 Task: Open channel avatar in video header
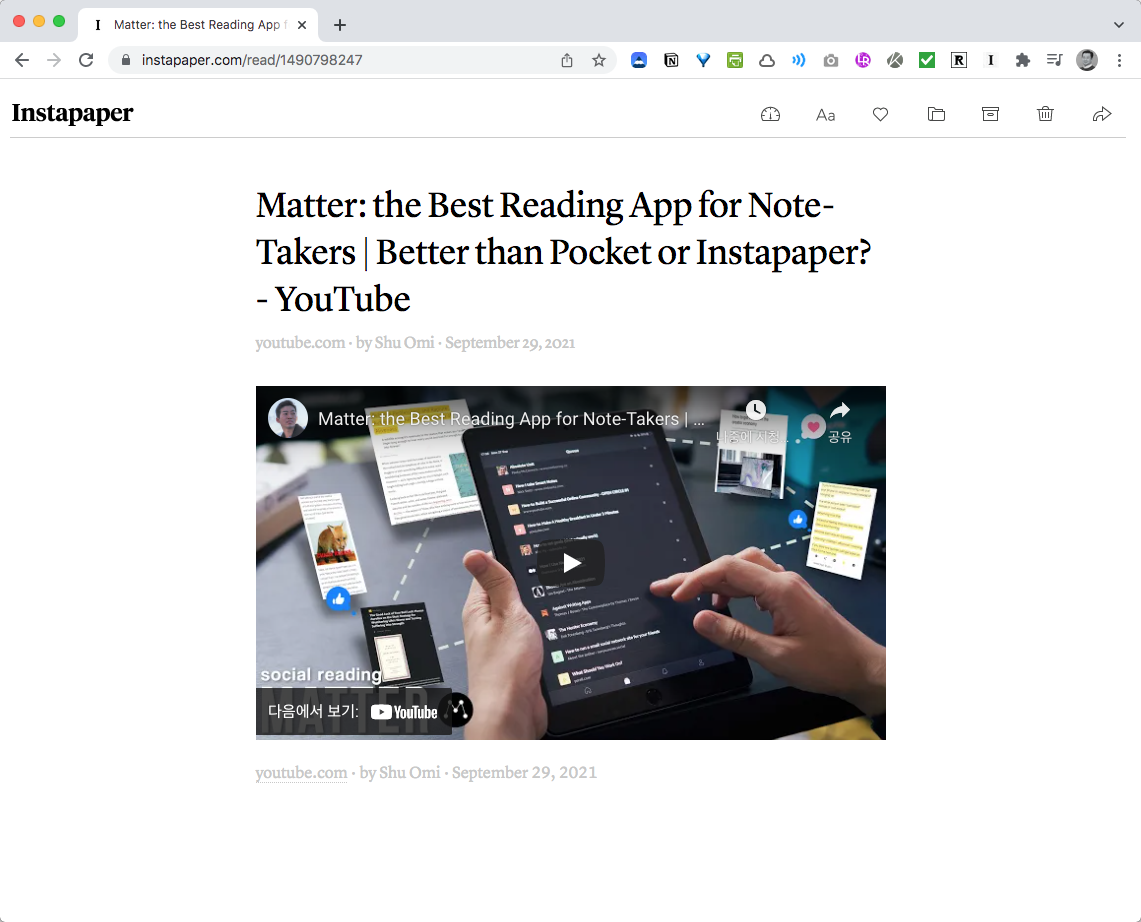coord(287,418)
